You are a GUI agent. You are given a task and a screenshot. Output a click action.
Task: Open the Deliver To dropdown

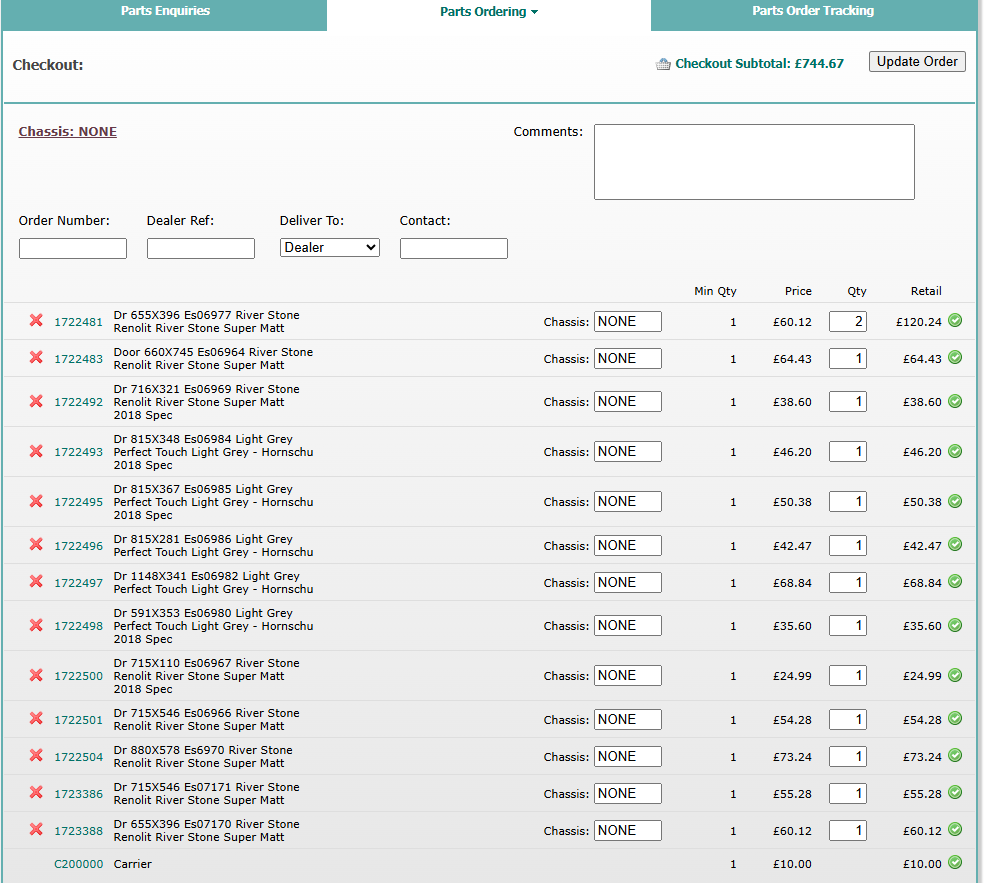point(329,247)
